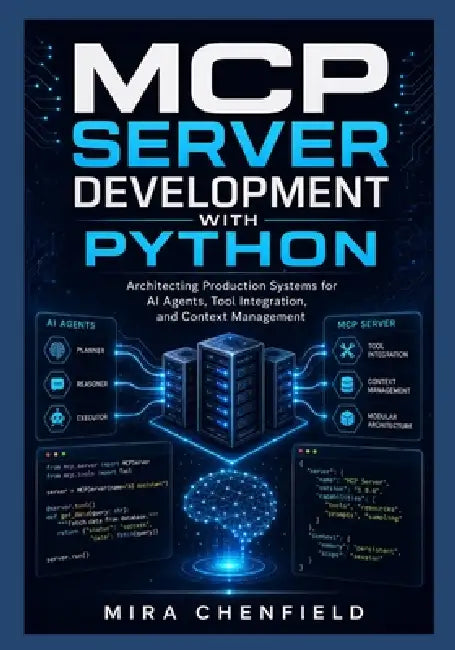The image size is (455, 650).
Task: Click "and Context Management" subtitle line
Action: point(230,317)
